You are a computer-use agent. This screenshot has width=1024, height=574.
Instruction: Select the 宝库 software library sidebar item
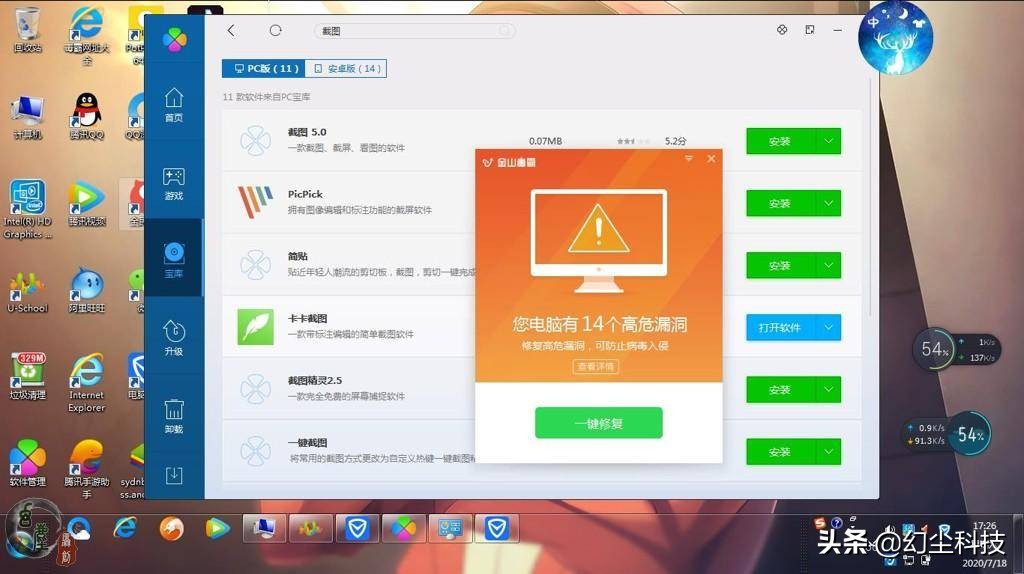pos(174,260)
